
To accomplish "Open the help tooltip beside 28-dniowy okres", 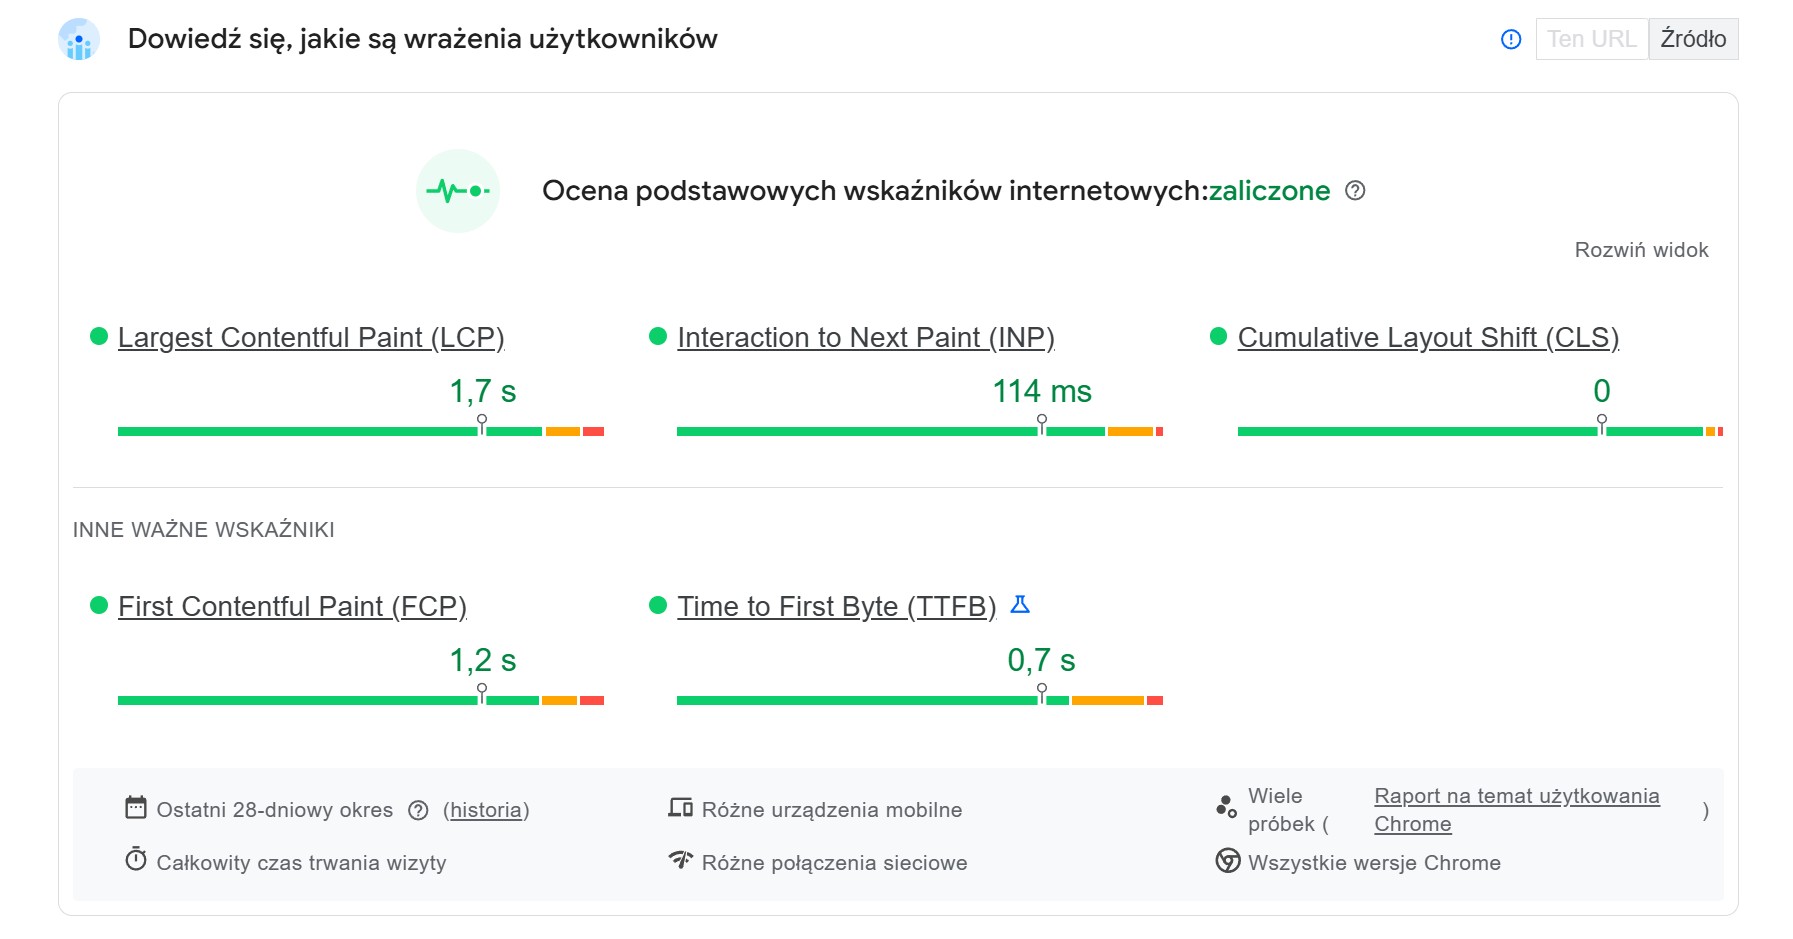I will tap(418, 810).
